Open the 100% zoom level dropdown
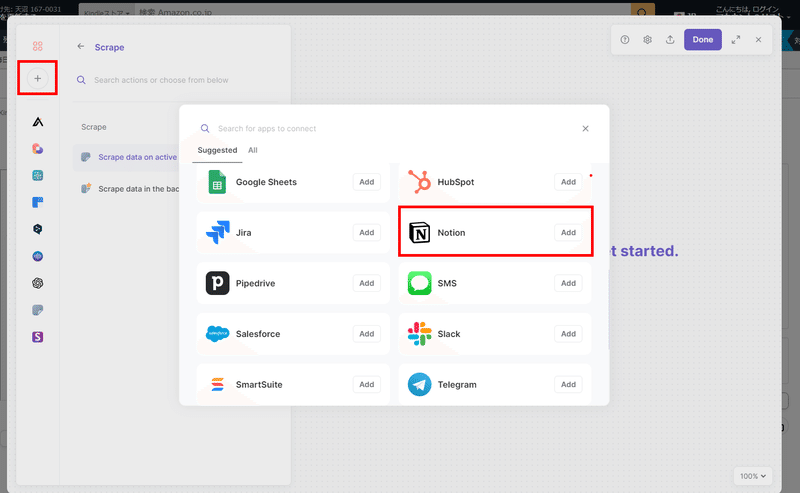The image size is (800, 493). [x=753, y=476]
